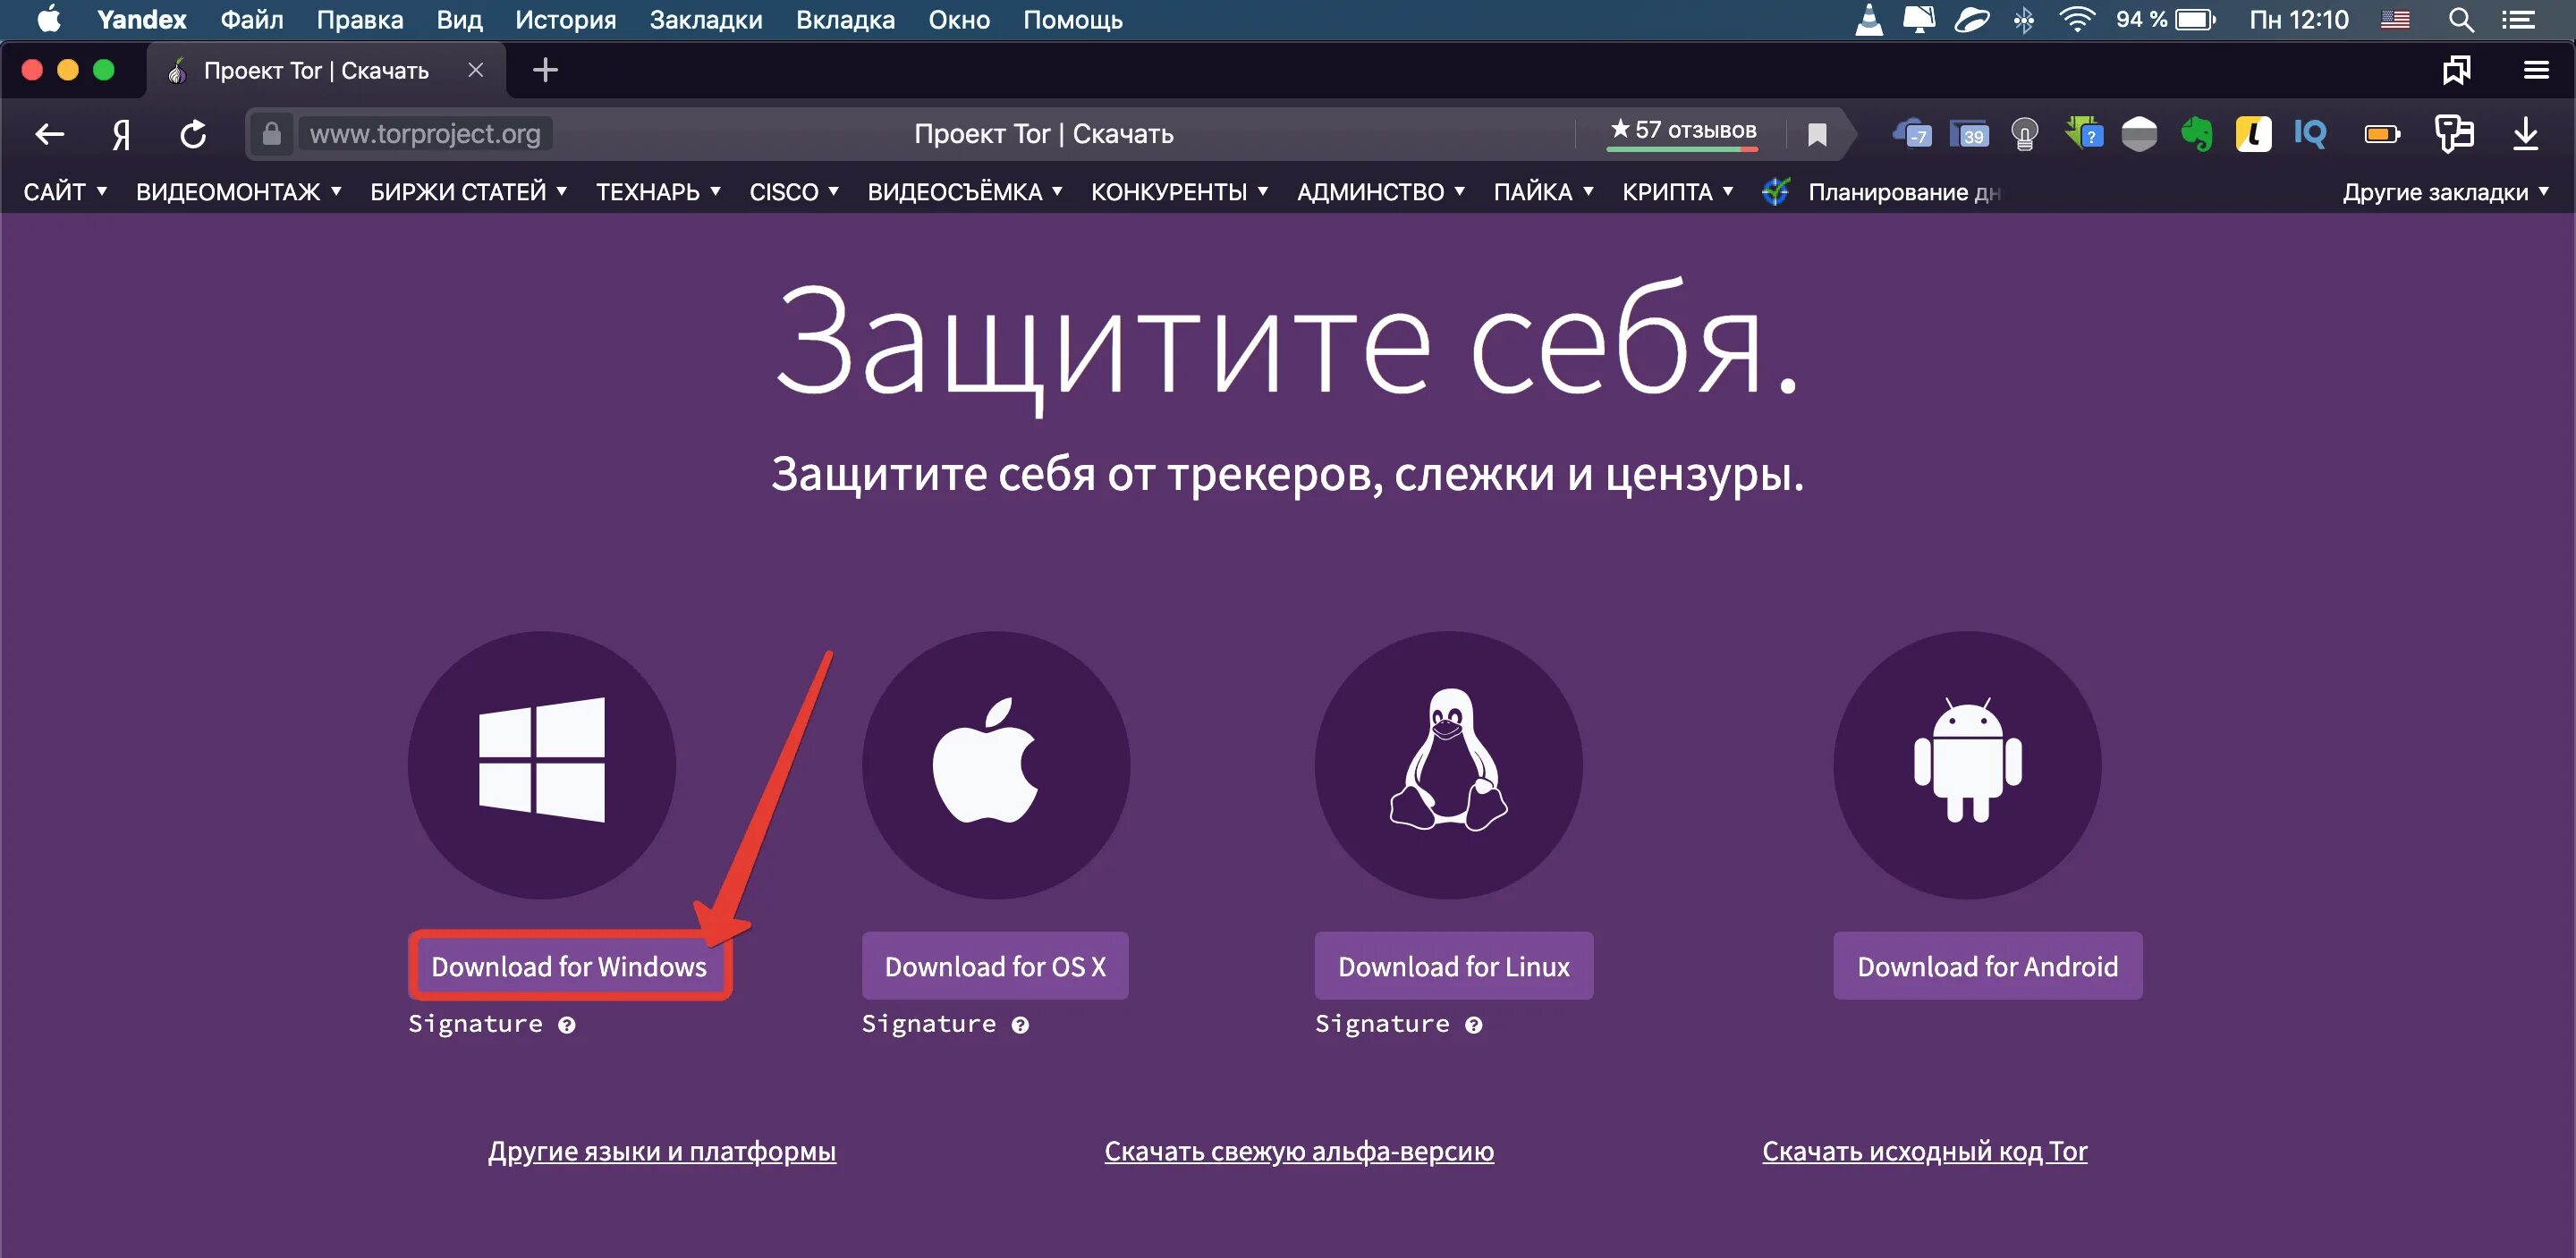Open the bookmarks panel icon in the tab bar
This screenshot has height=1258, width=2576.
[x=2456, y=70]
